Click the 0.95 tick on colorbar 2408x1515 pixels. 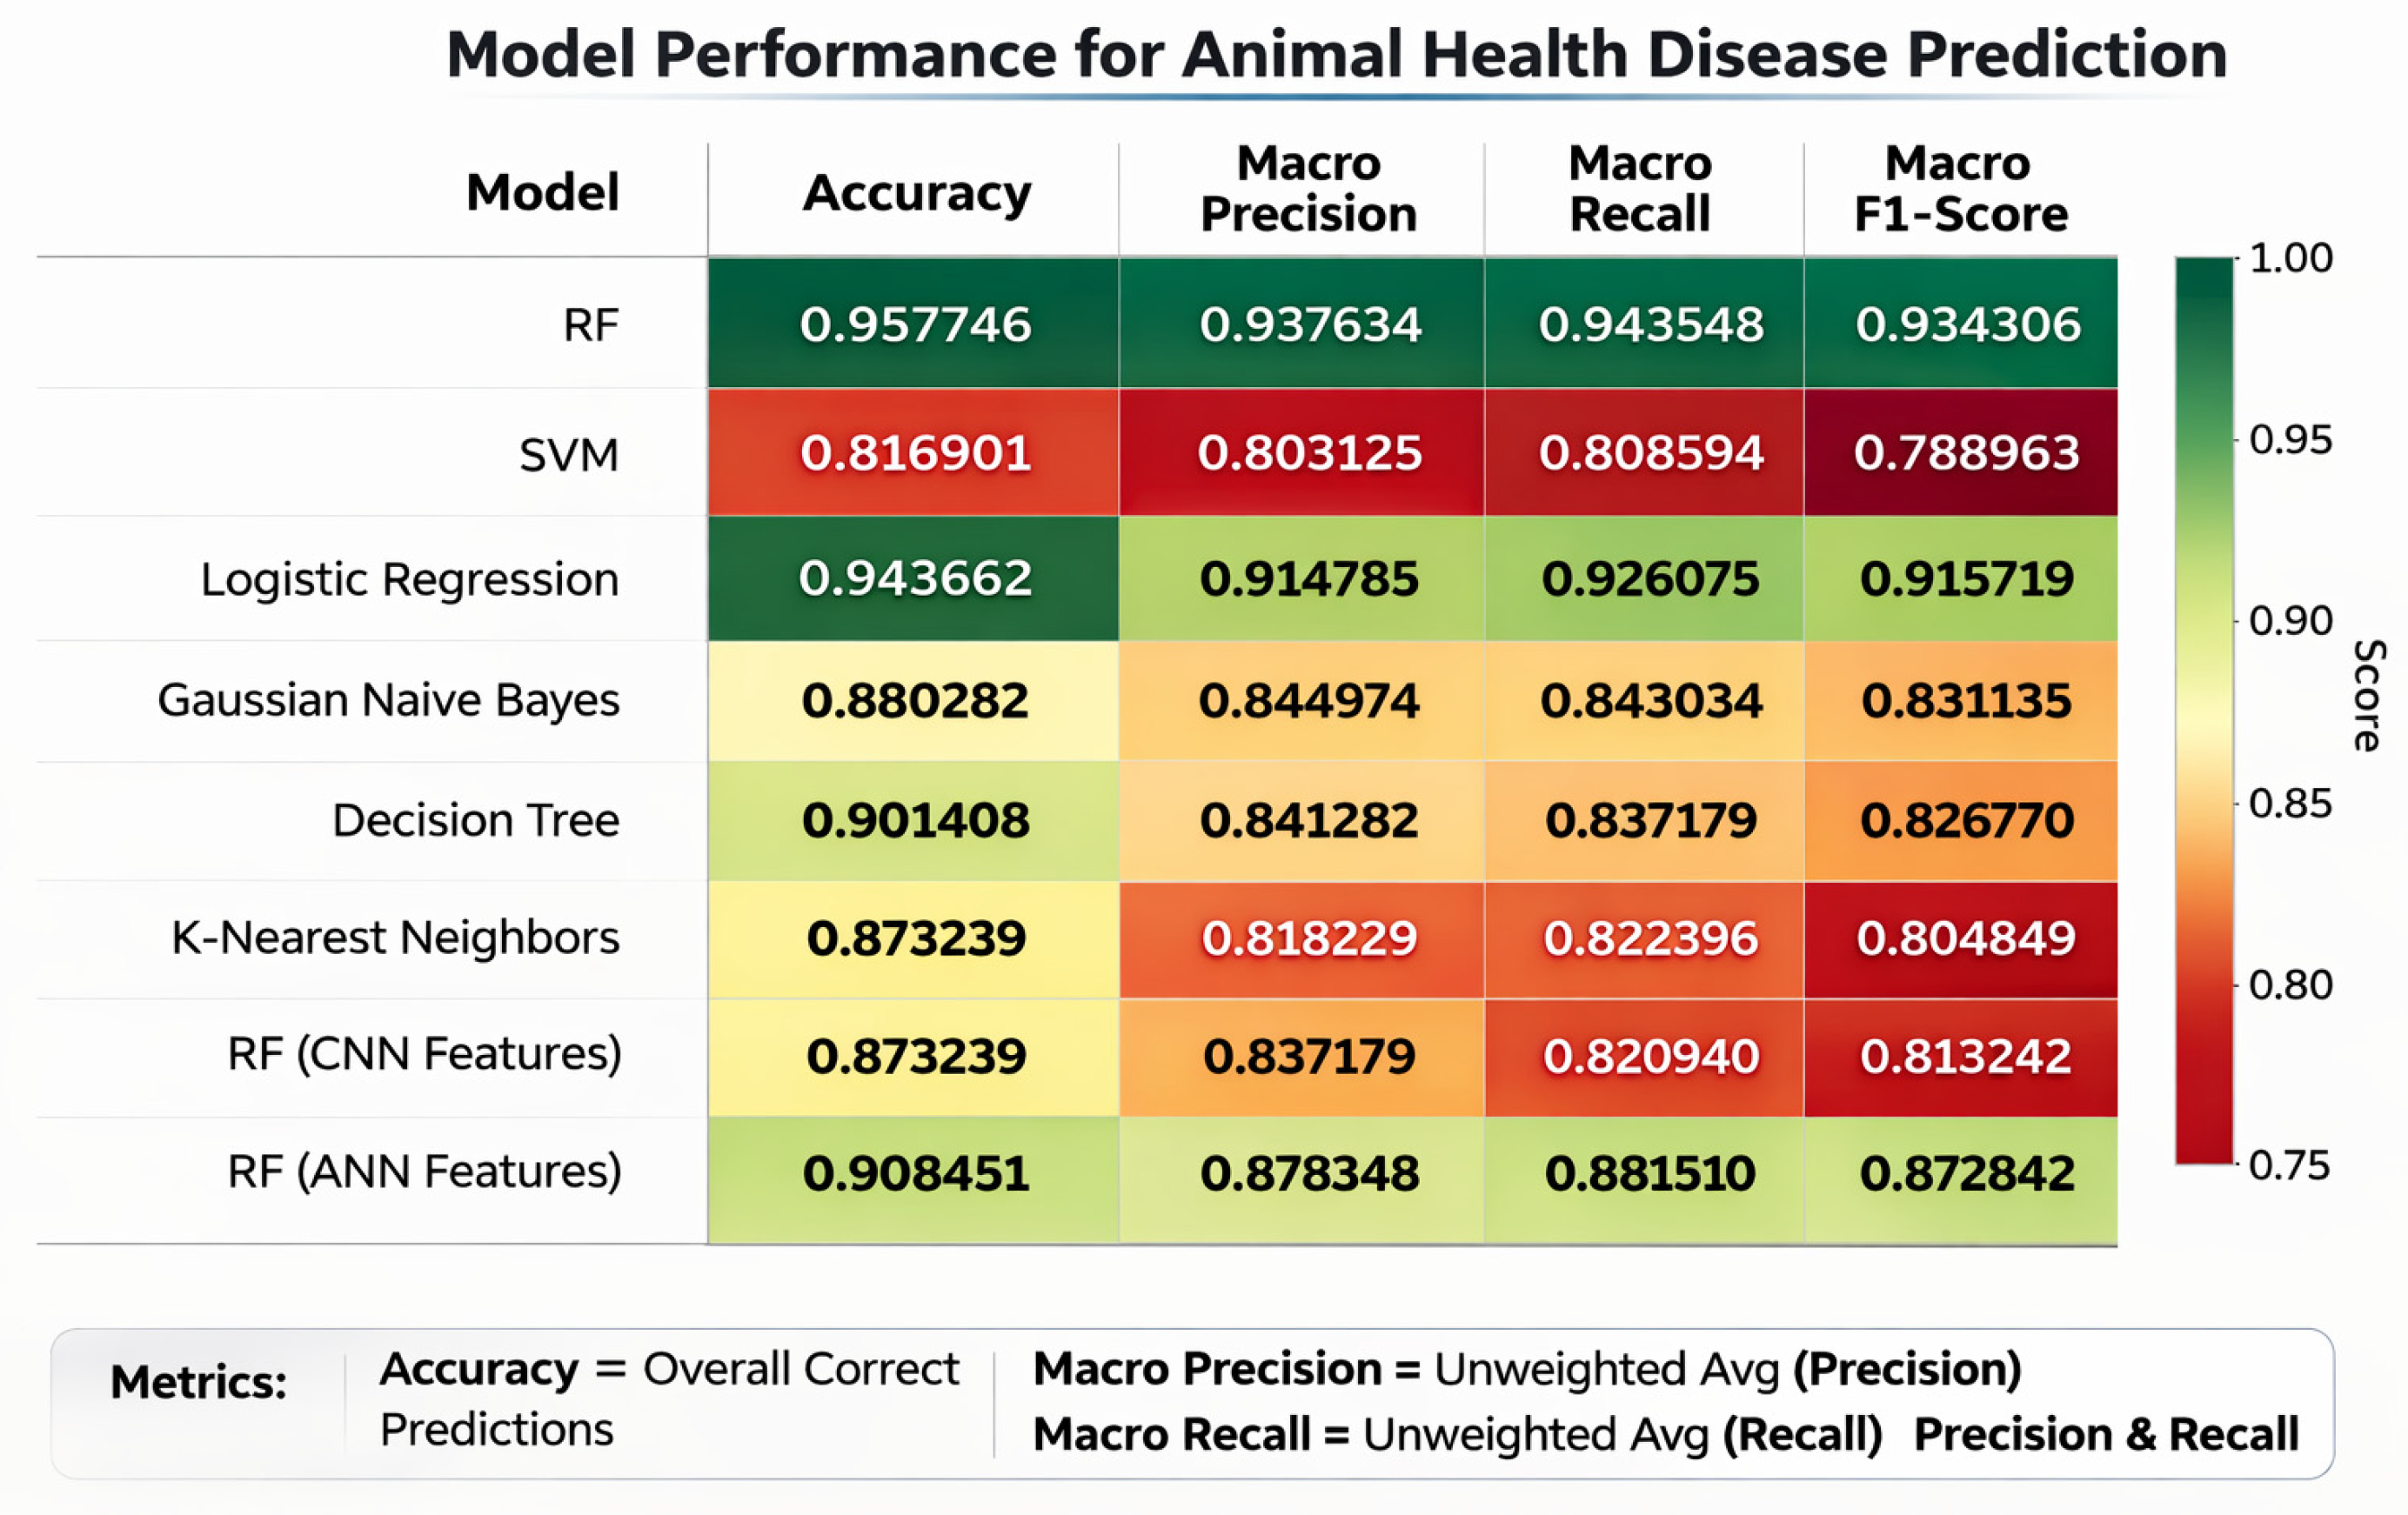(2289, 439)
